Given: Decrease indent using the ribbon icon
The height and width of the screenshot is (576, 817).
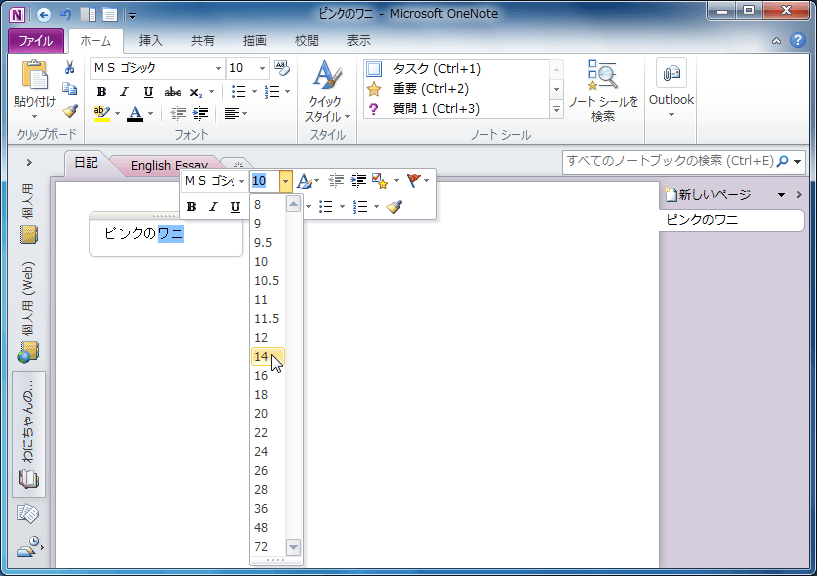Looking at the screenshot, I should coord(178,113).
